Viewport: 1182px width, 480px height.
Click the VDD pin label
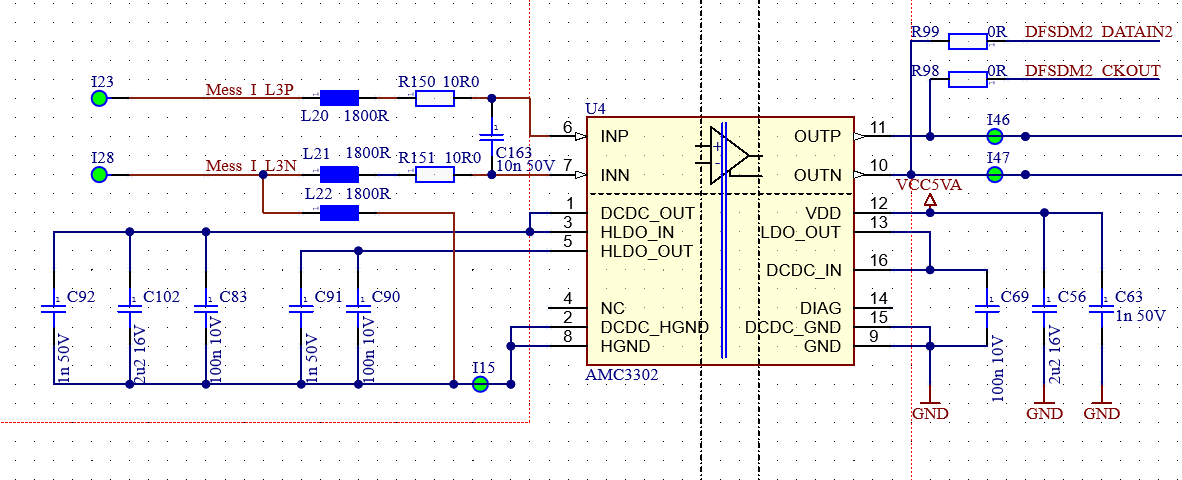(823, 214)
